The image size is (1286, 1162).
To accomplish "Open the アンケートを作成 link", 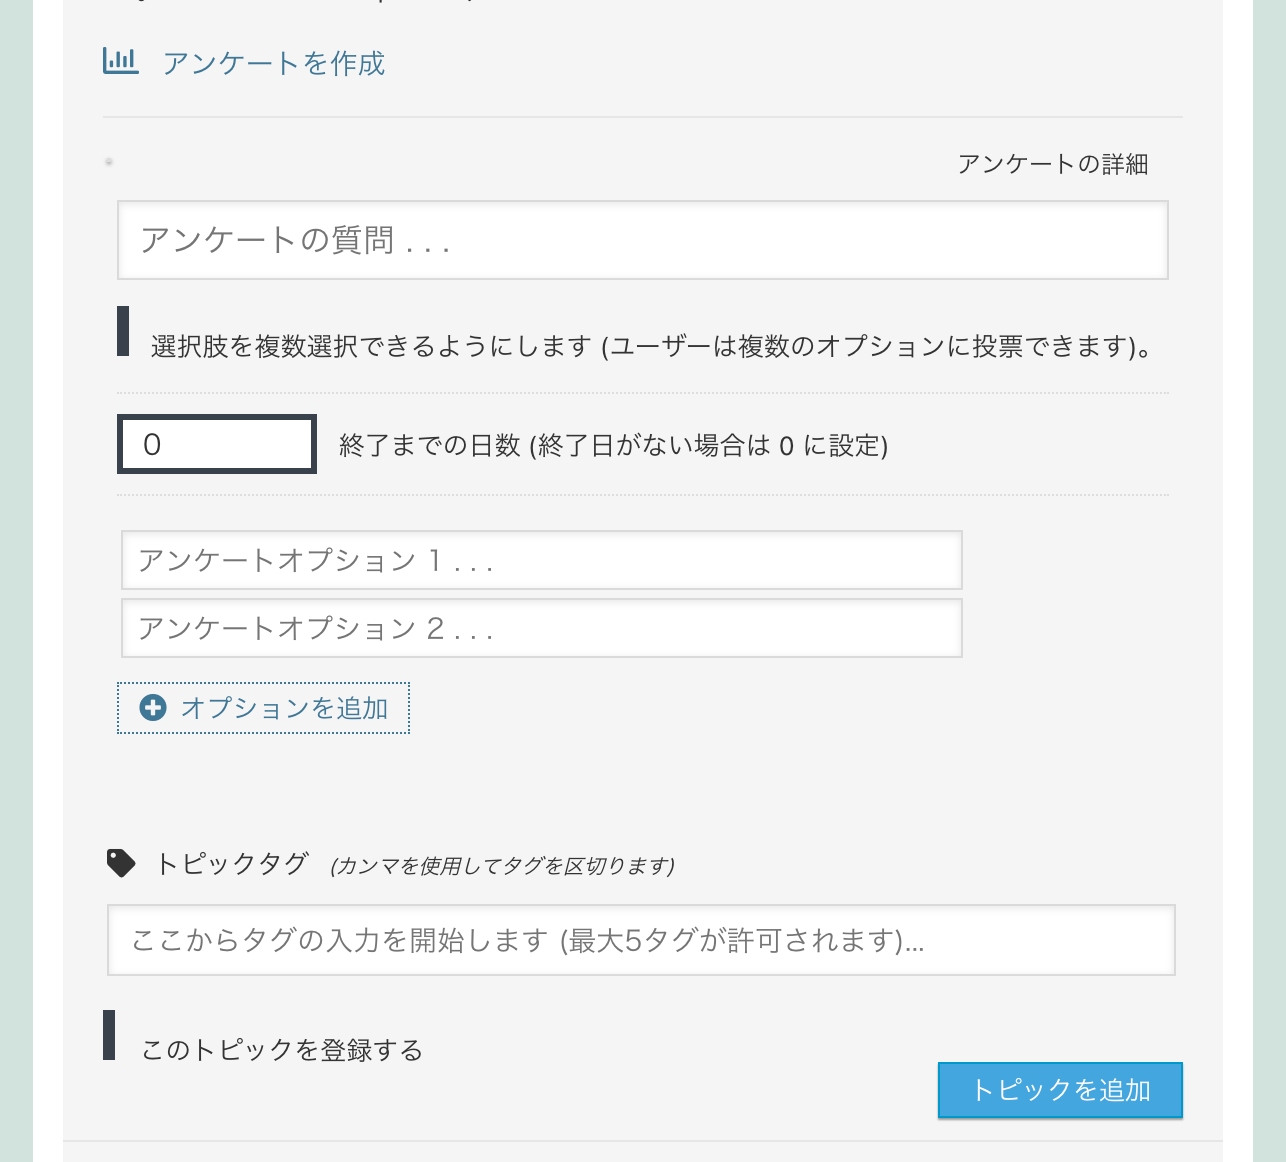I will coord(273,63).
